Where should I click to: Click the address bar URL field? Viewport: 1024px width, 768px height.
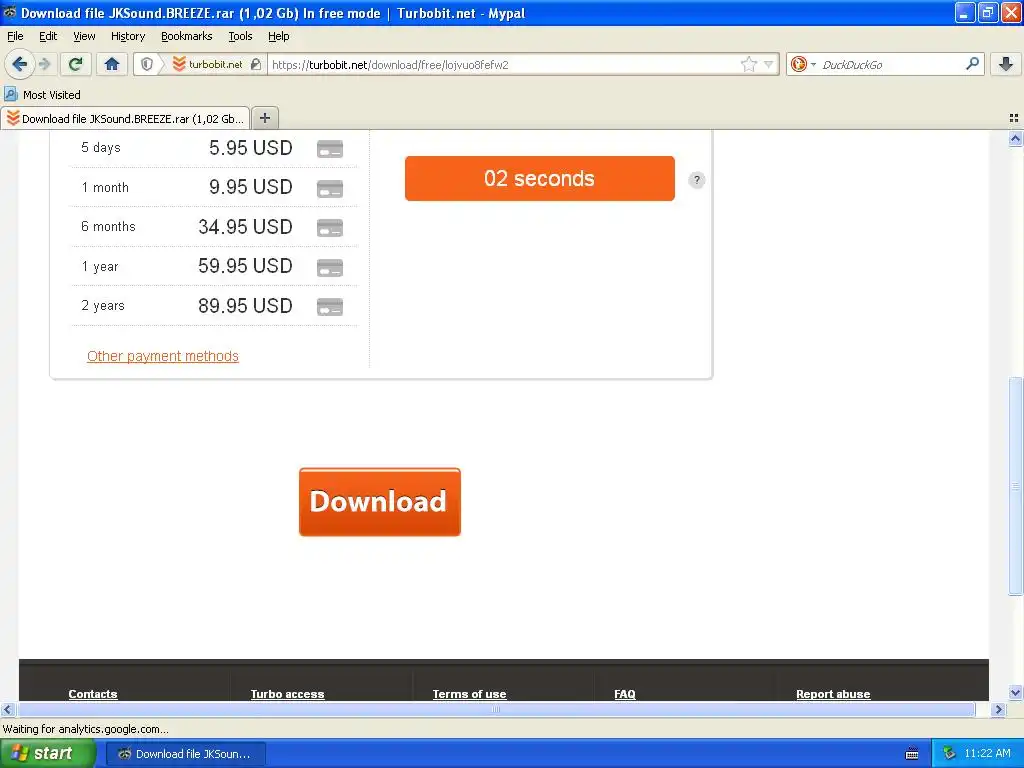[503, 64]
